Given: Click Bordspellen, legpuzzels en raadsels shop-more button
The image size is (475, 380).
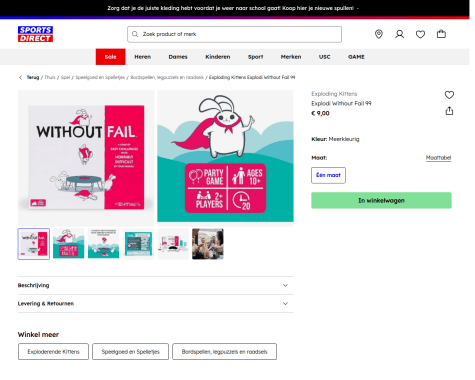Looking at the screenshot, I should (x=224, y=352).
